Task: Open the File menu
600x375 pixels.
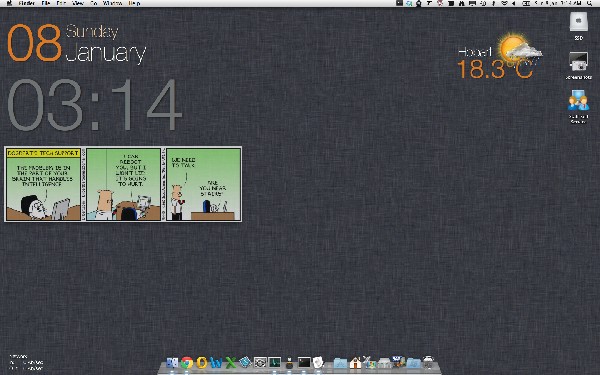Action: (46, 3)
